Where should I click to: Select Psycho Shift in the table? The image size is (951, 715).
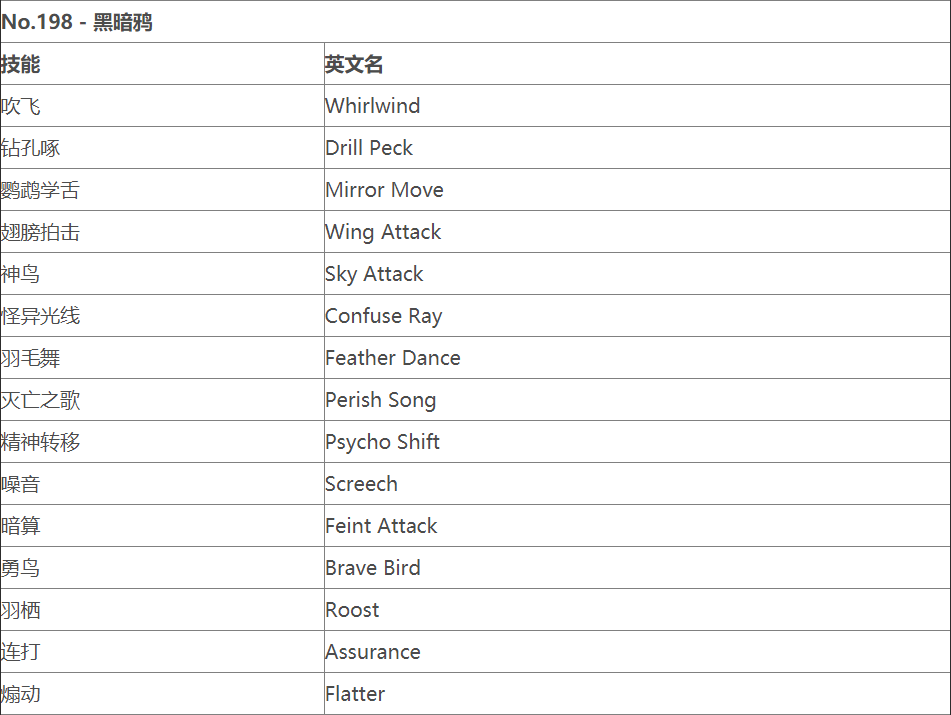tap(382, 442)
